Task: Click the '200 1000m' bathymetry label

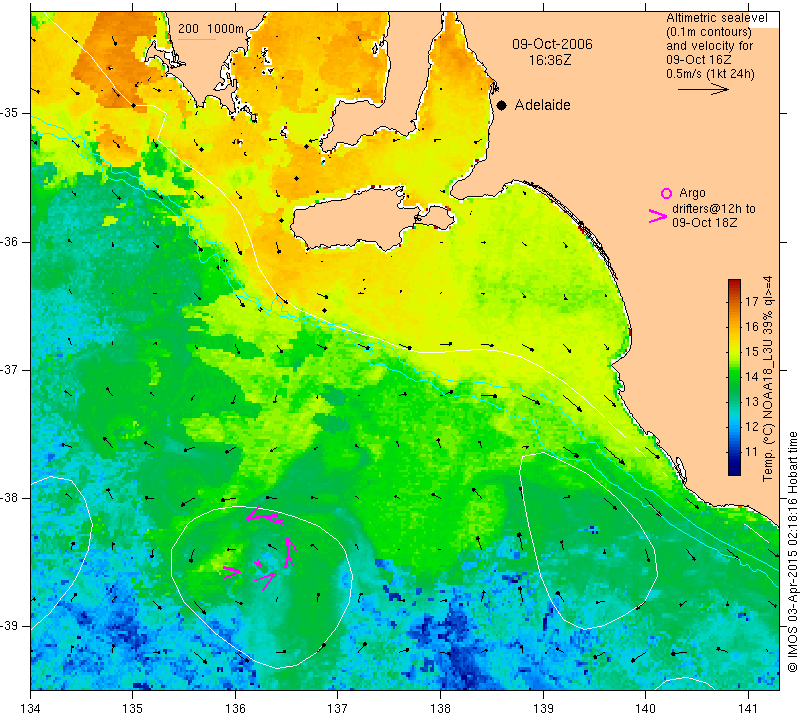Action: 211,29
